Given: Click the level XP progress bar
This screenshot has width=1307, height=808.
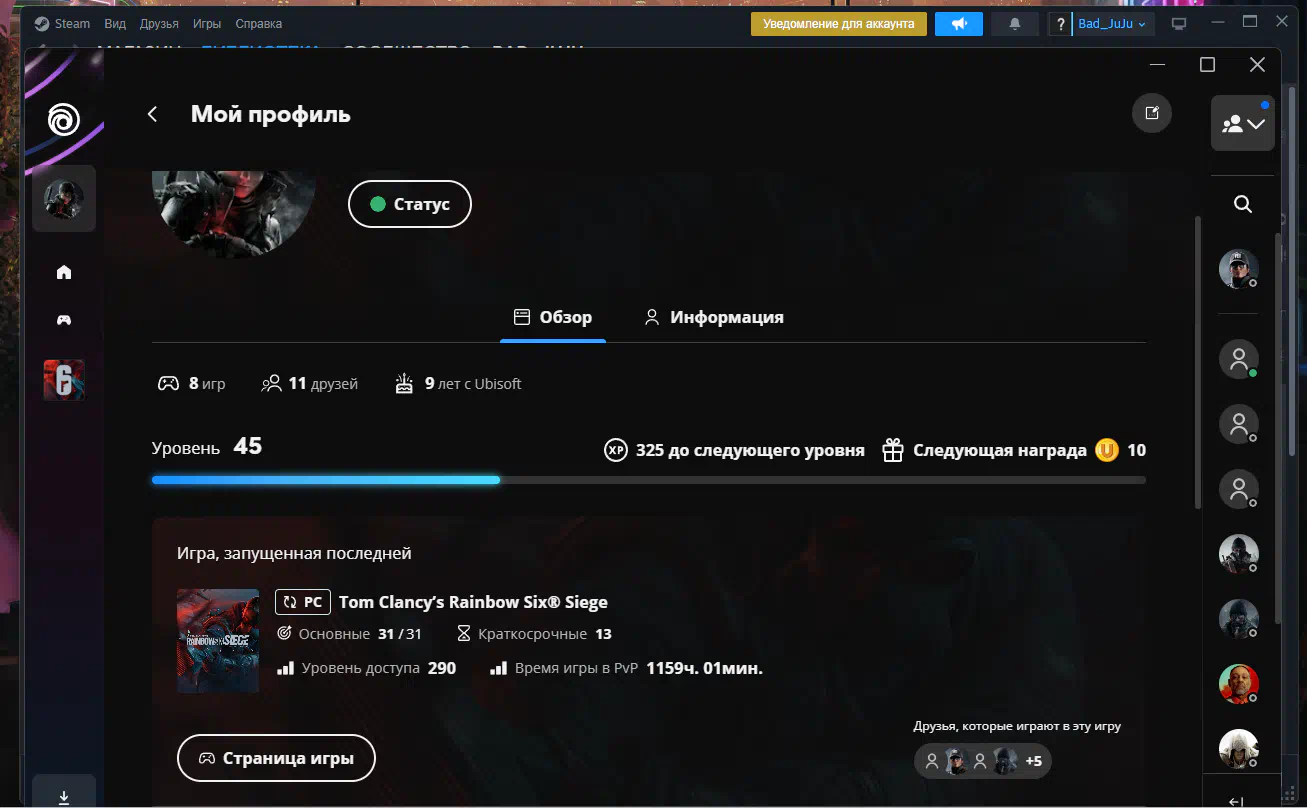Looking at the screenshot, I should [x=649, y=480].
